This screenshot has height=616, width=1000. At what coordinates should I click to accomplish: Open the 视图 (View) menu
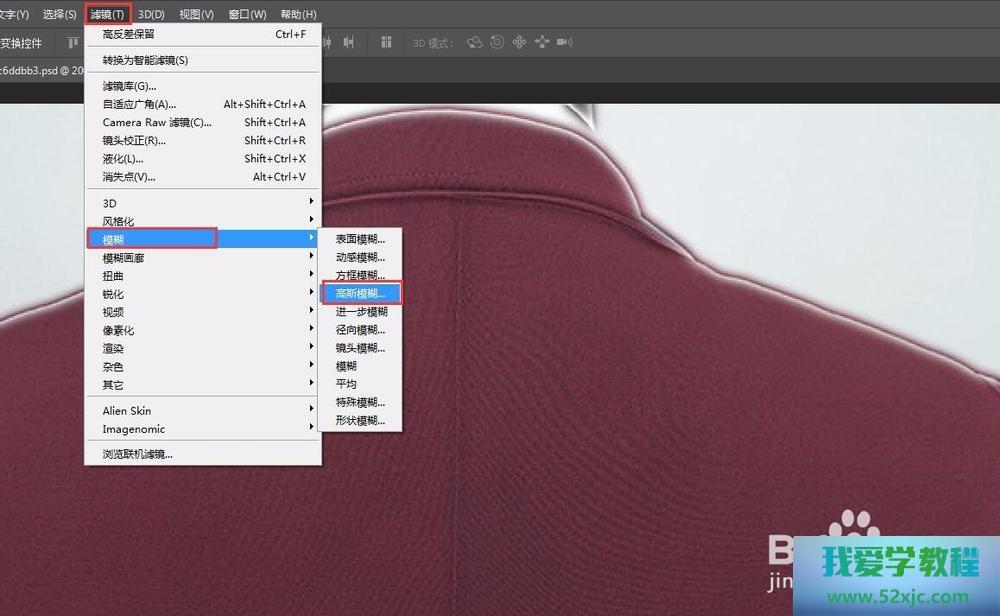pyautogui.click(x=196, y=14)
